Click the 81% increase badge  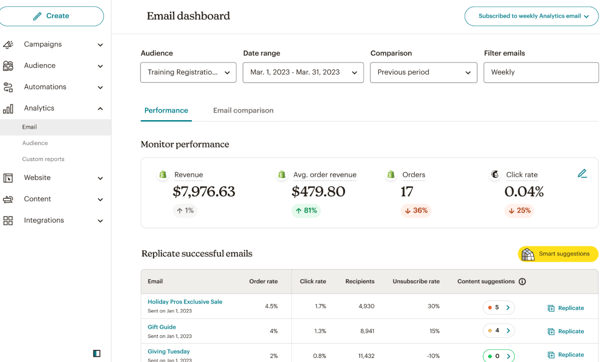[306, 210]
